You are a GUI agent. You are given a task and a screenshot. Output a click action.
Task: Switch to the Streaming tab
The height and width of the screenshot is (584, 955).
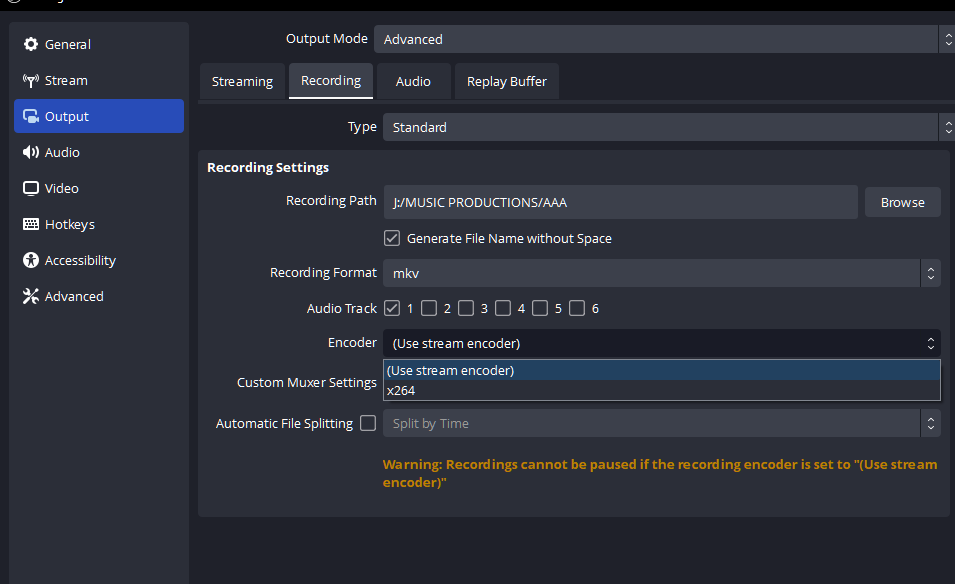point(242,81)
